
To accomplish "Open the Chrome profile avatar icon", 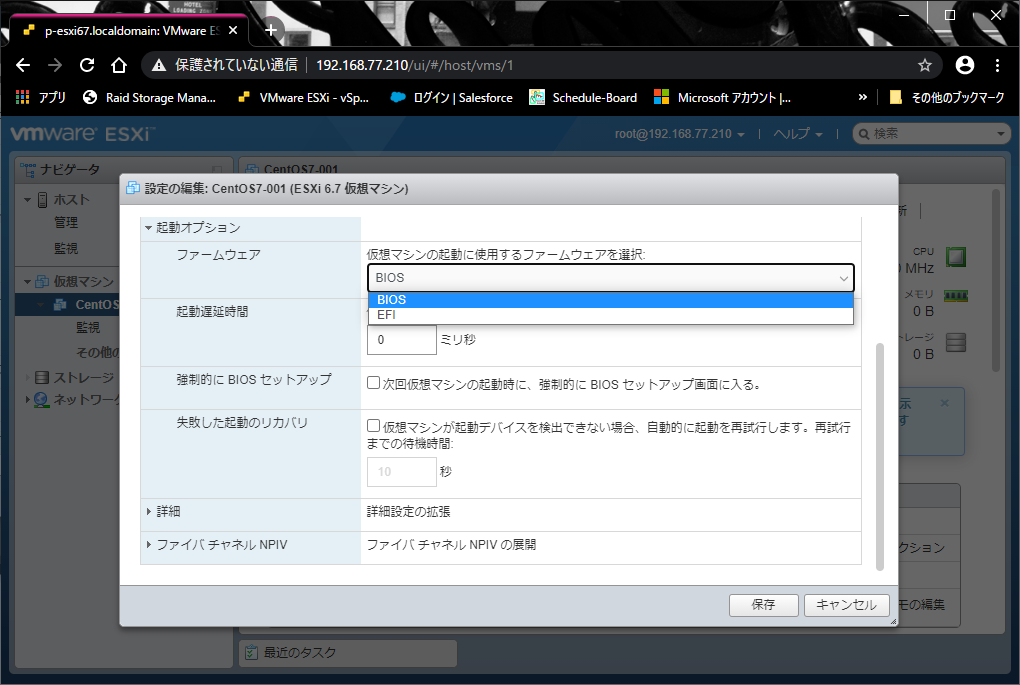I will click(x=965, y=65).
